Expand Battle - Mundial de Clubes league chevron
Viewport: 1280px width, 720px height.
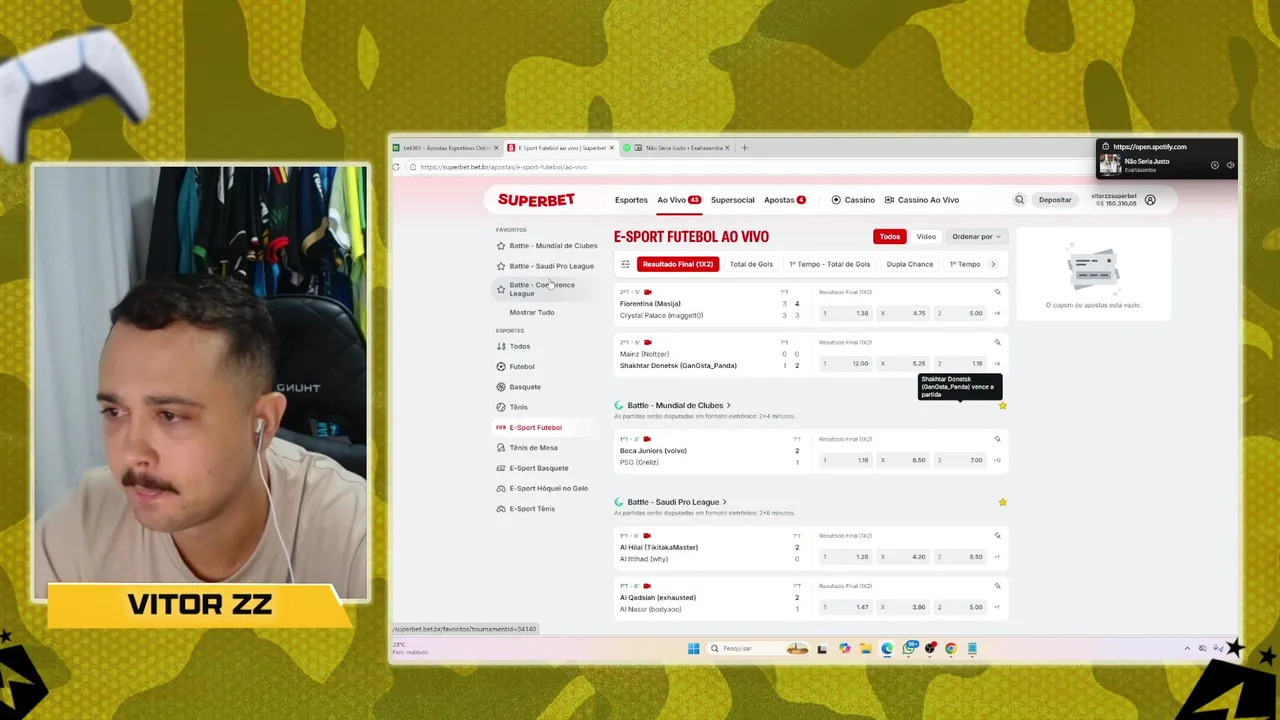(x=728, y=405)
